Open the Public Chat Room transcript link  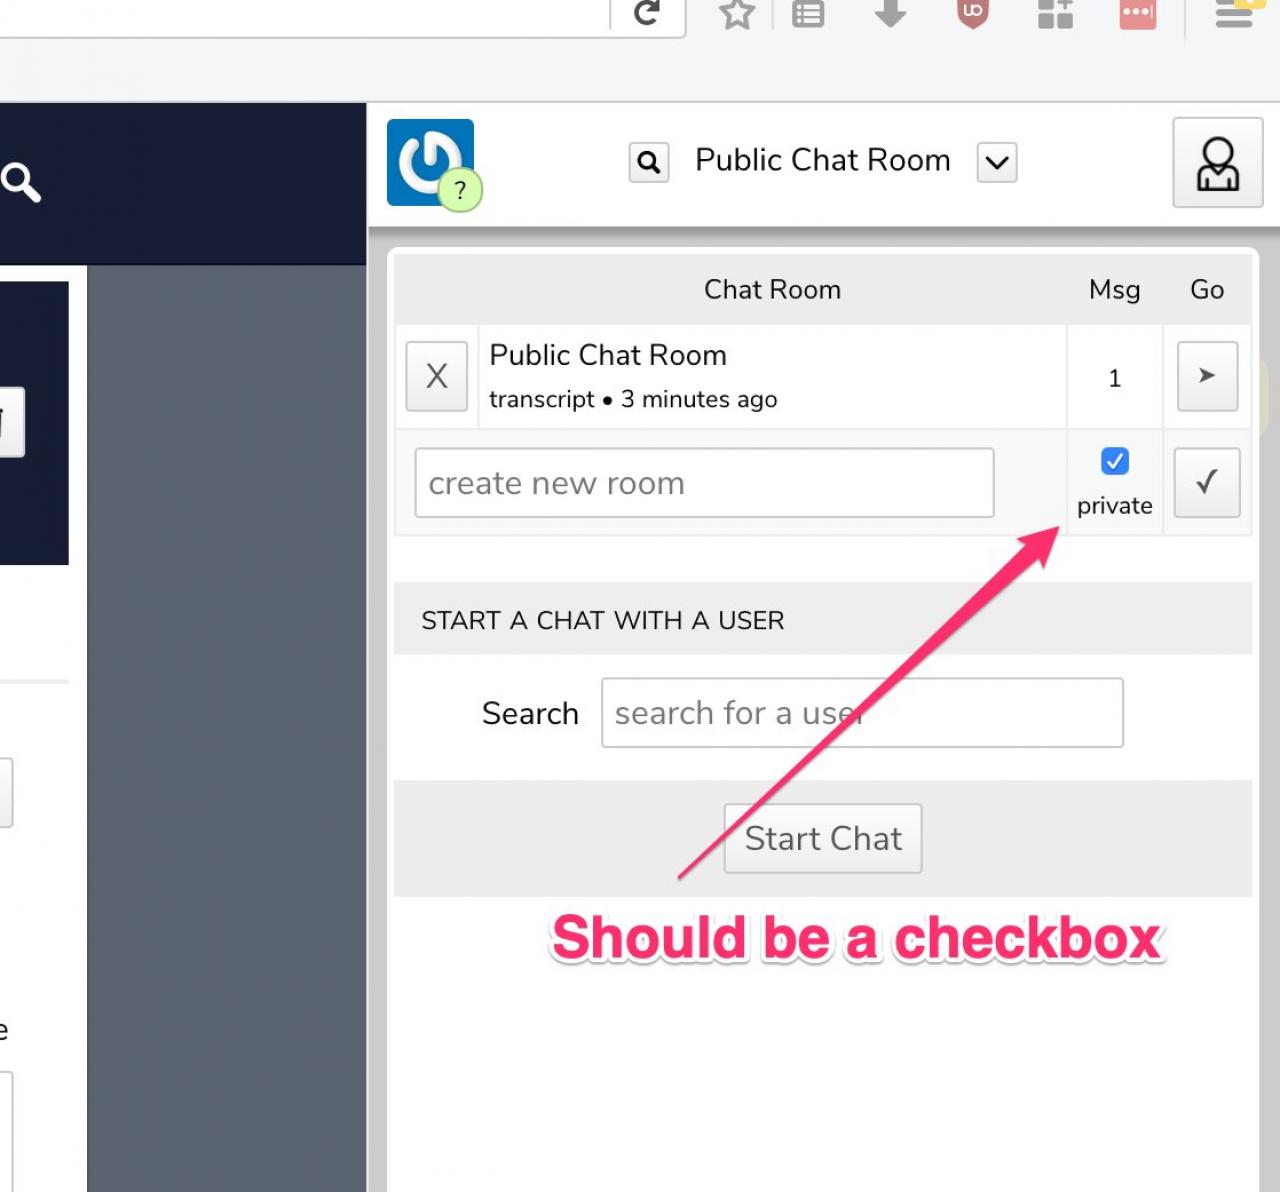(x=542, y=399)
